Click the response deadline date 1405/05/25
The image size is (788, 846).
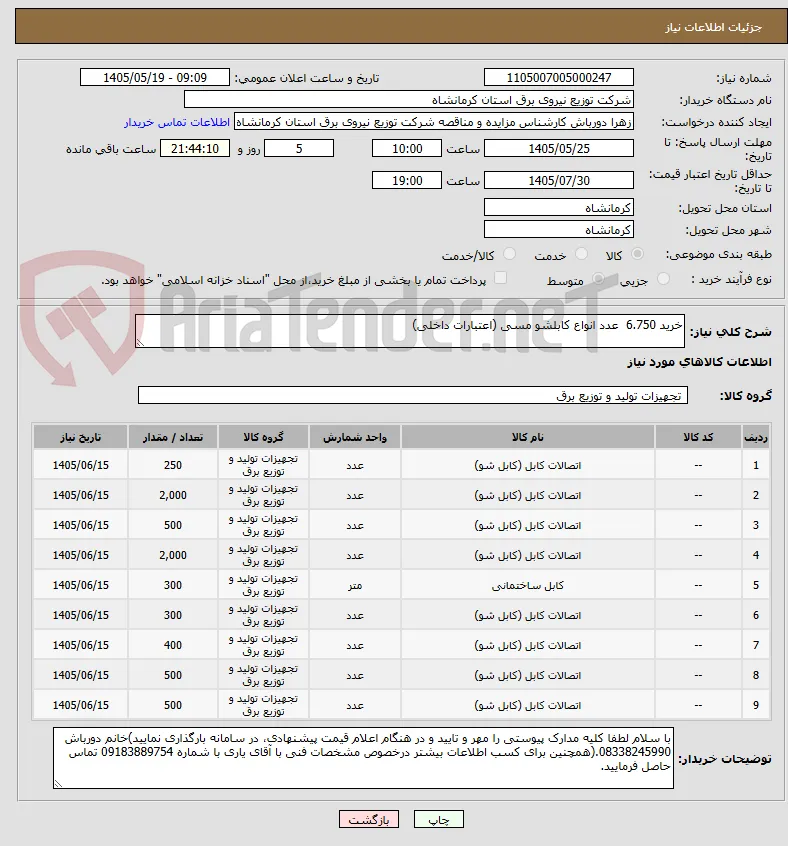point(559,148)
